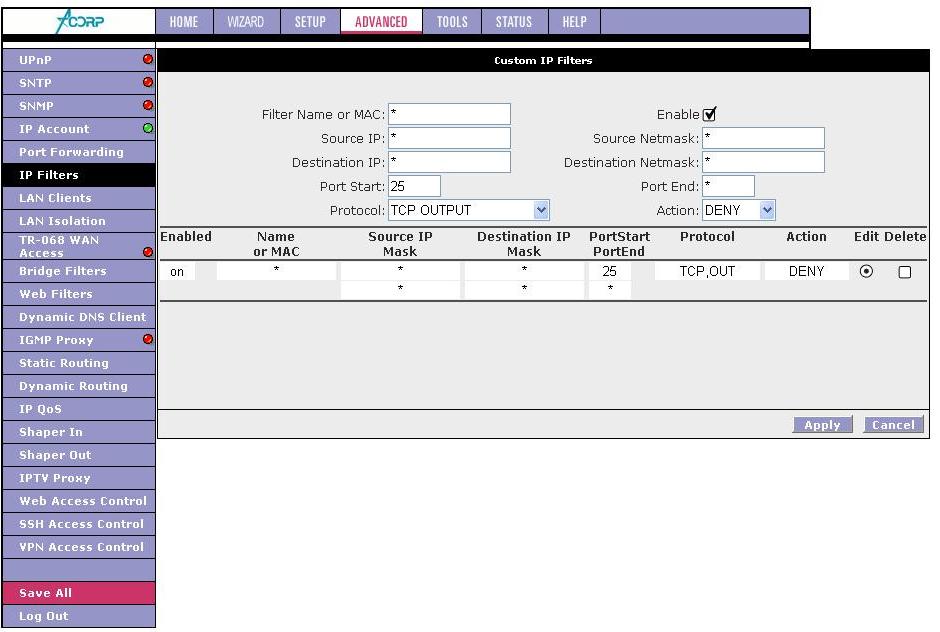Click the red status dot beside SNMP
Image resolution: width=940 pixels, height=632 pixels.
pos(148,105)
